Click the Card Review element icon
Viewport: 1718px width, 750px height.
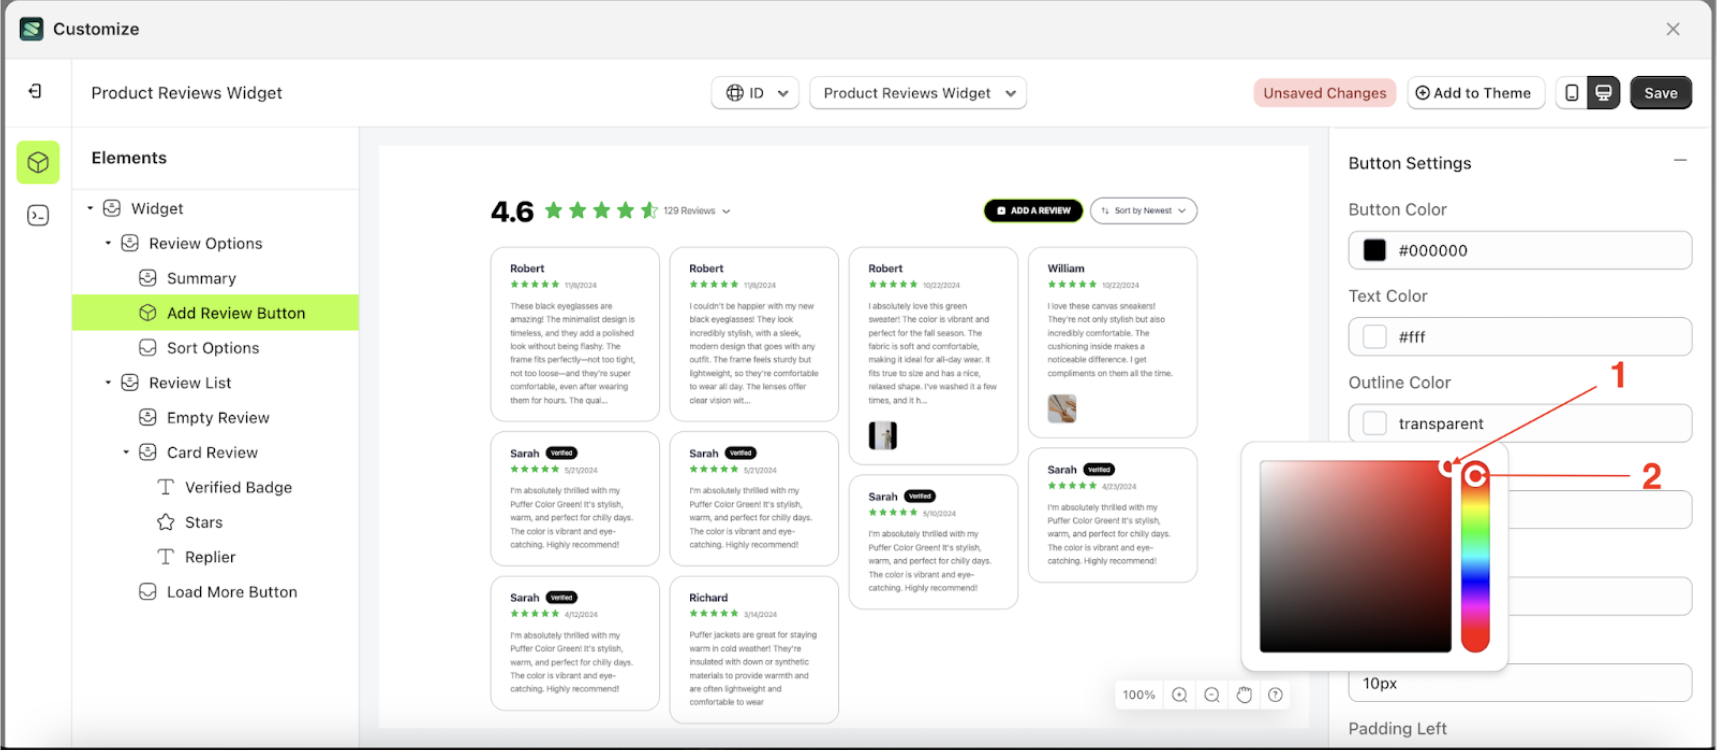(148, 452)
